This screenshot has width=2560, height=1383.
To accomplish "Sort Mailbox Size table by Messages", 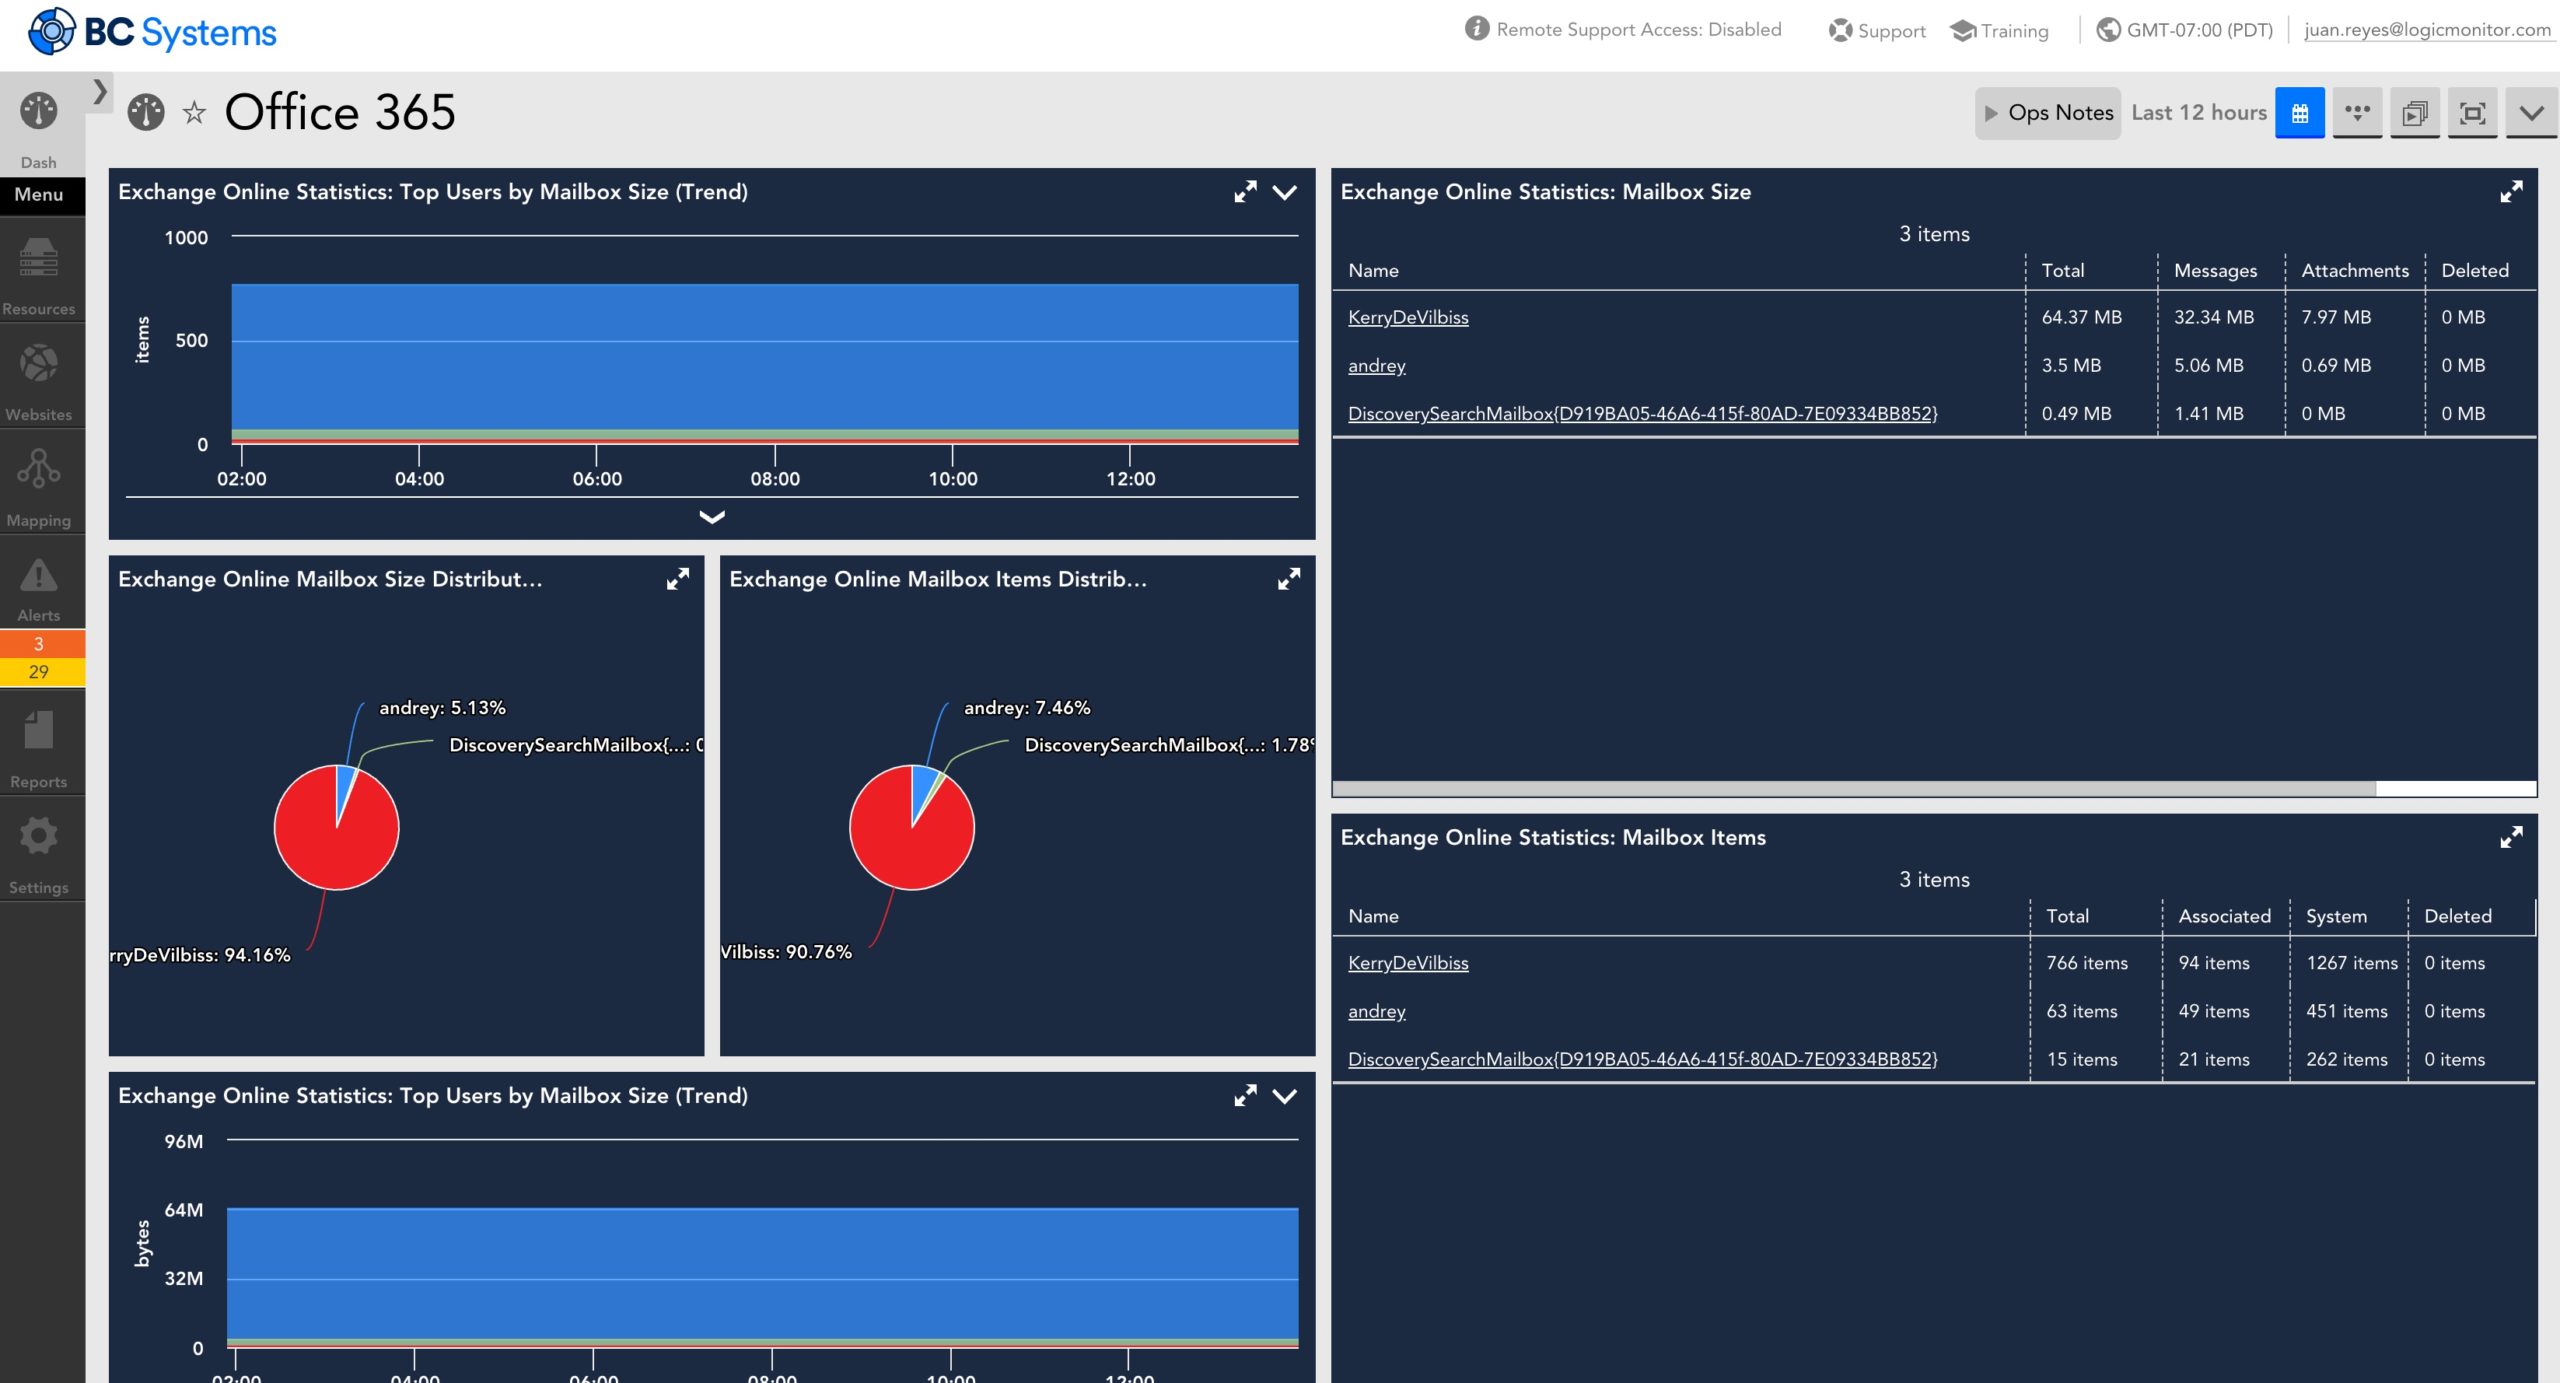I will (2215, 271).
